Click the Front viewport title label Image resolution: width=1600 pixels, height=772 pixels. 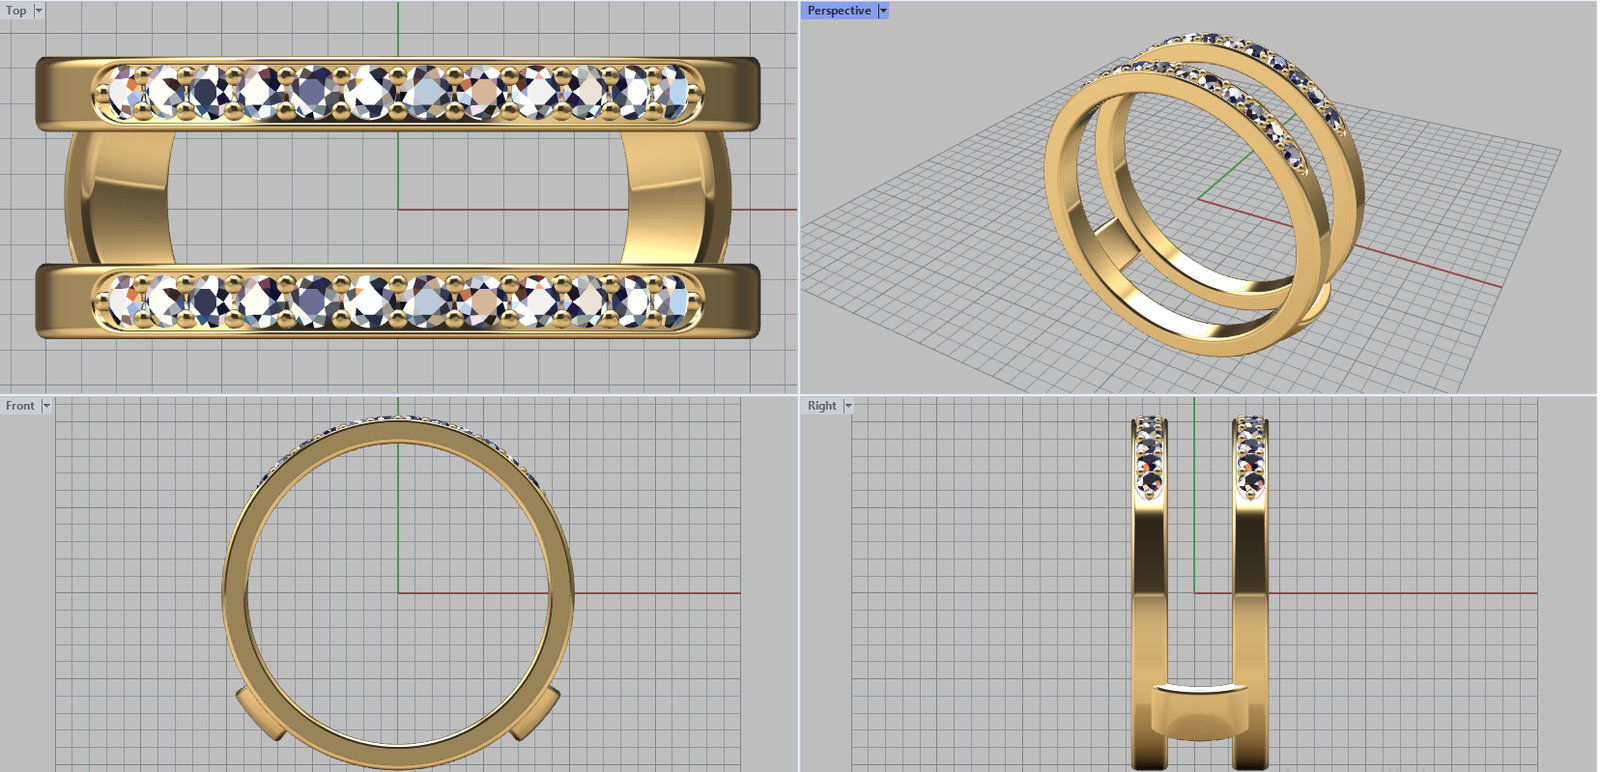(x=20, y=406)
